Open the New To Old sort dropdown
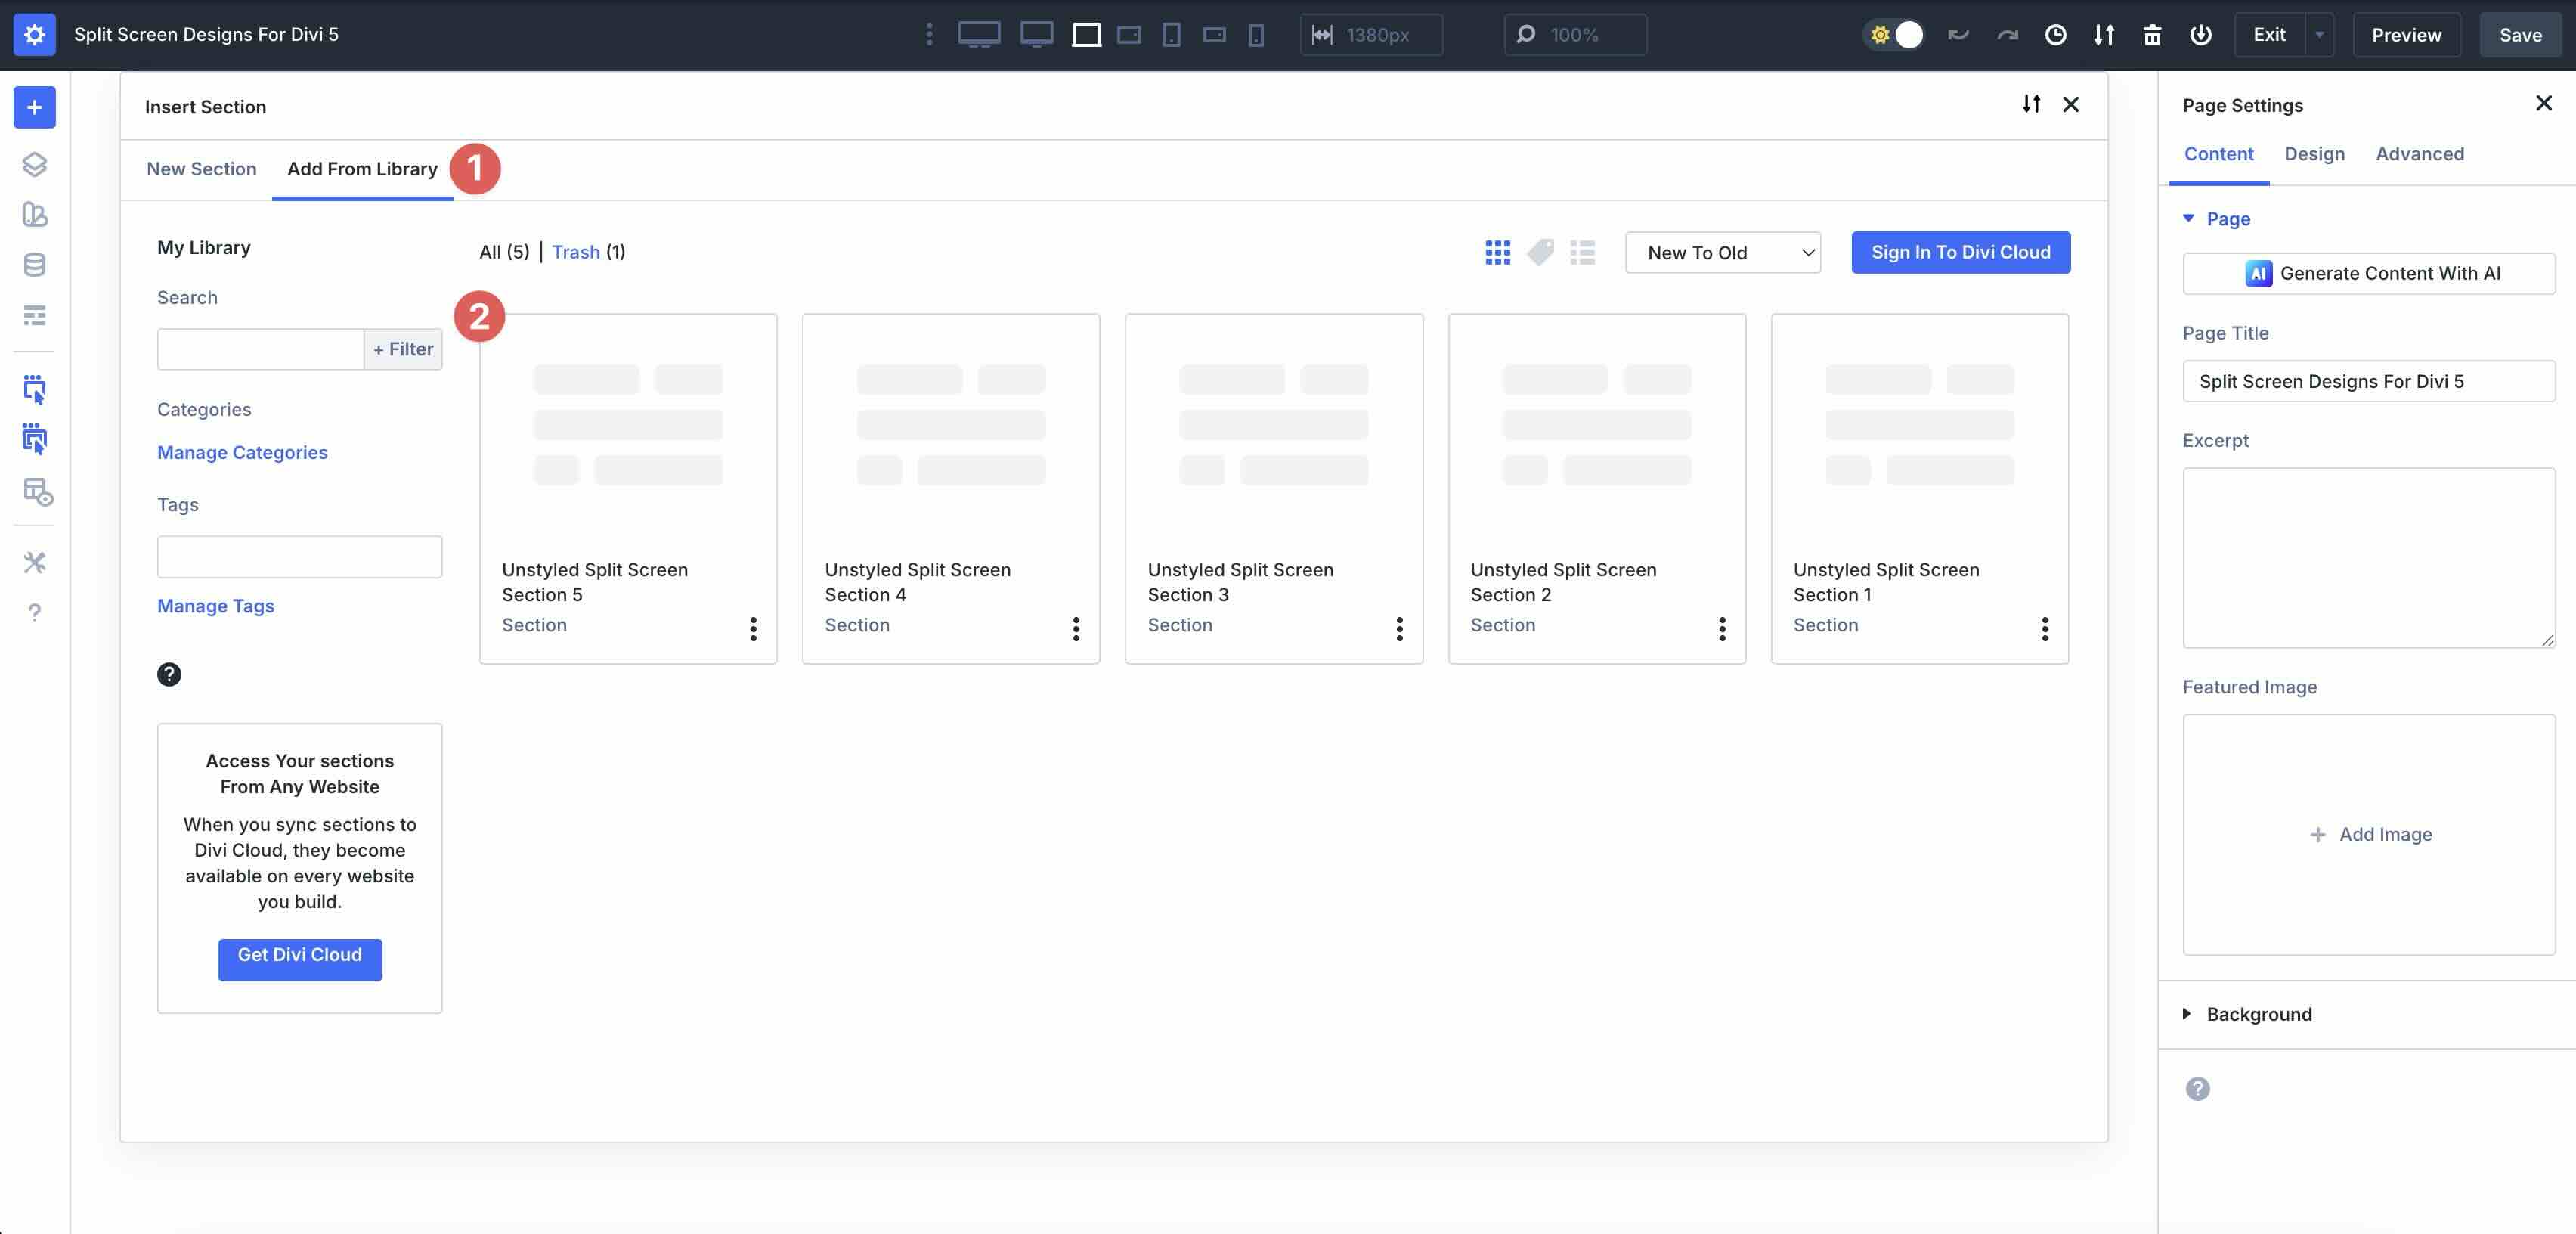 tap(1722, 252)
